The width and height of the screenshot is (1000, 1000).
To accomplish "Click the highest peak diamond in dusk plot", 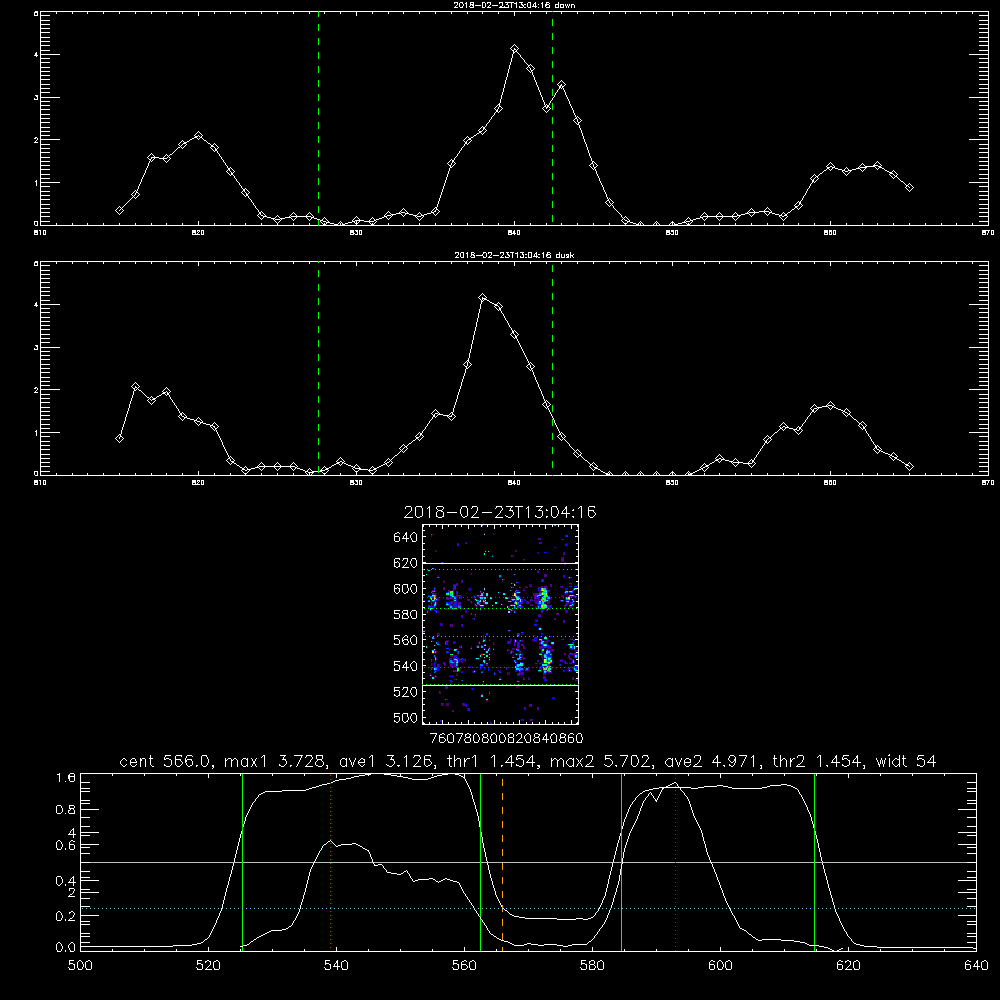I will pyautogui.click(x=483, y=298).
